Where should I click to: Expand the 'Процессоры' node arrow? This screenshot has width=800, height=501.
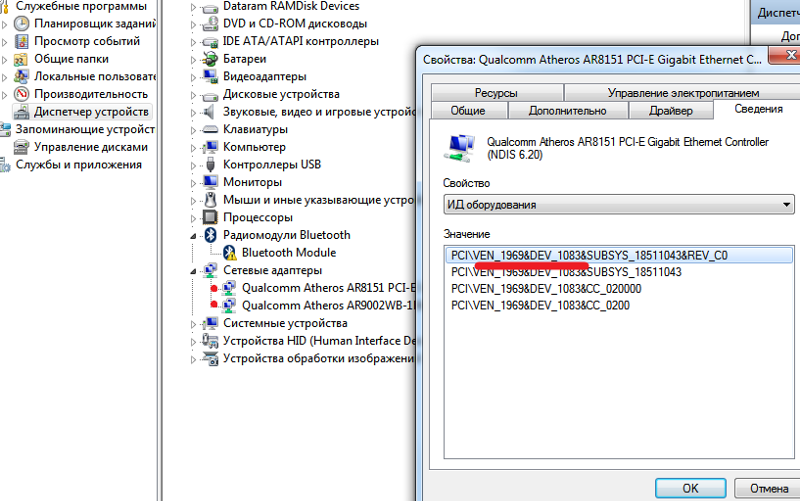point(193,218)
